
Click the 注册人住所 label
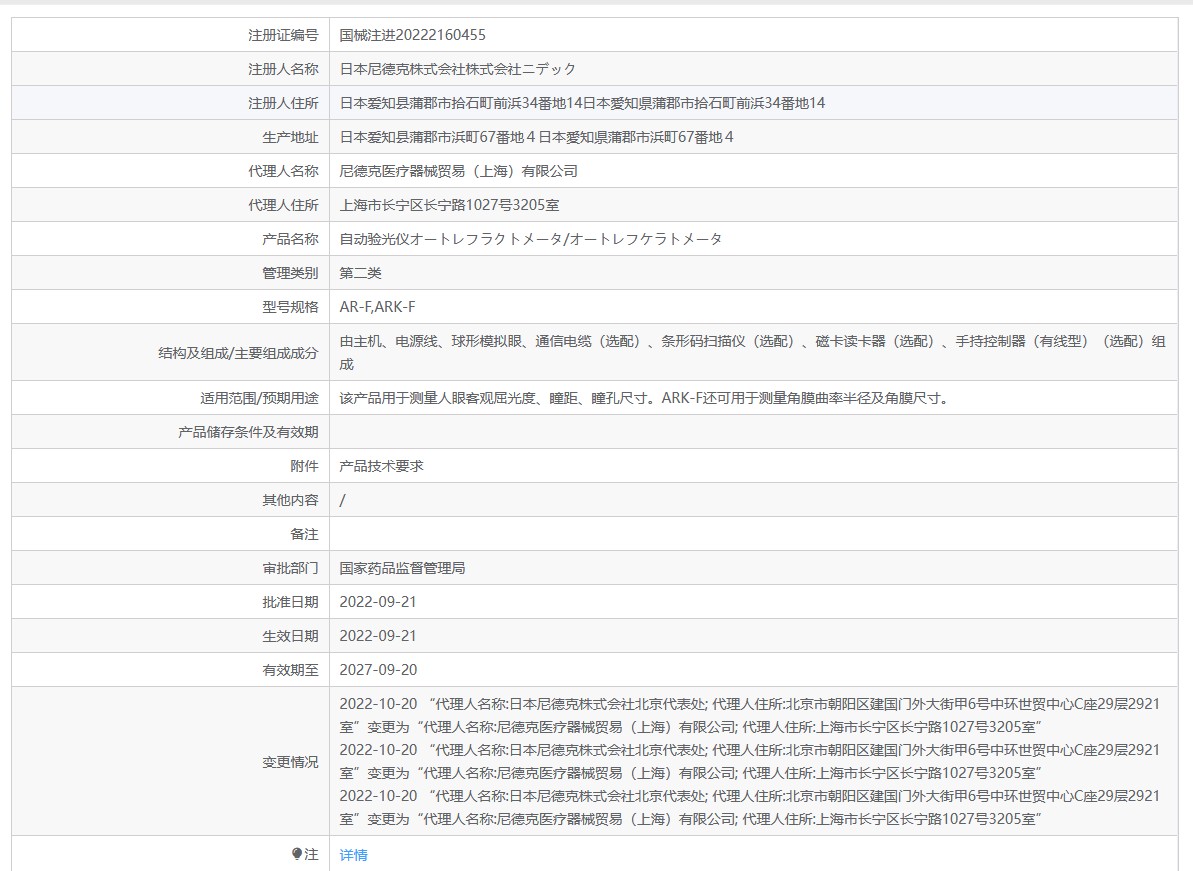(x=283, y=103)
